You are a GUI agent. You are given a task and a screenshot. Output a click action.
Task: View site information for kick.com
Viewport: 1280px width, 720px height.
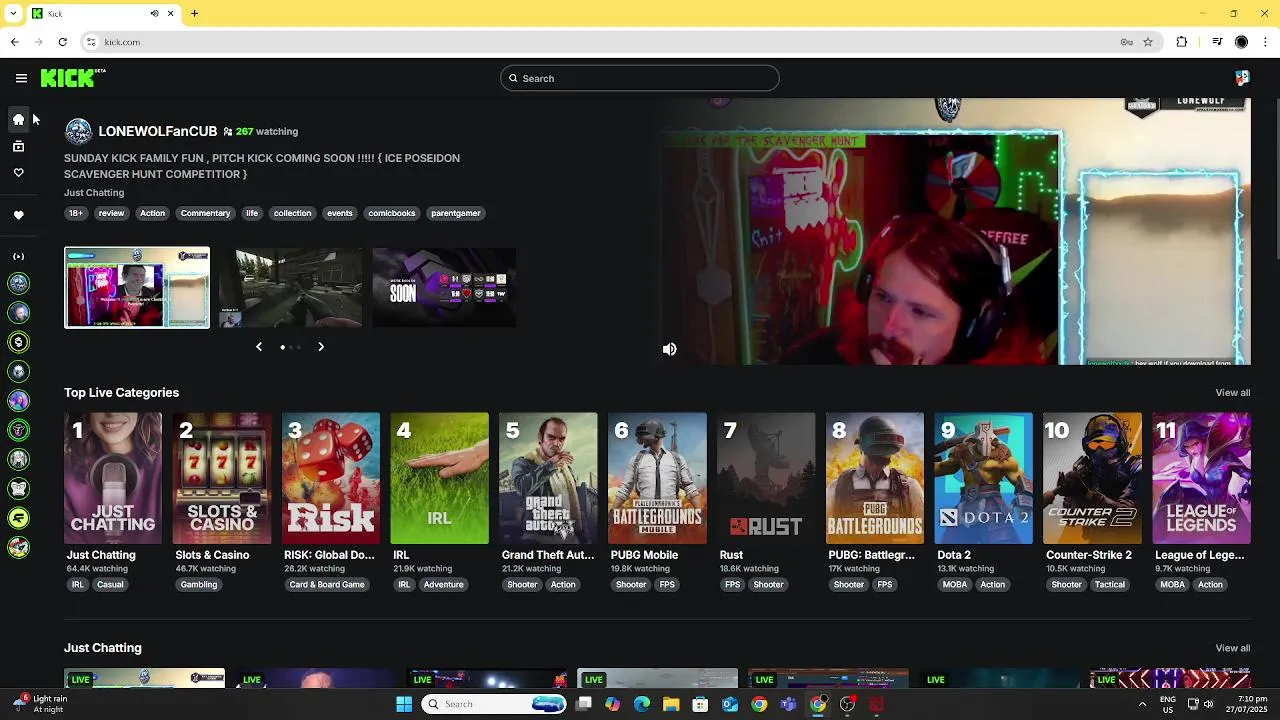(91, 42)
